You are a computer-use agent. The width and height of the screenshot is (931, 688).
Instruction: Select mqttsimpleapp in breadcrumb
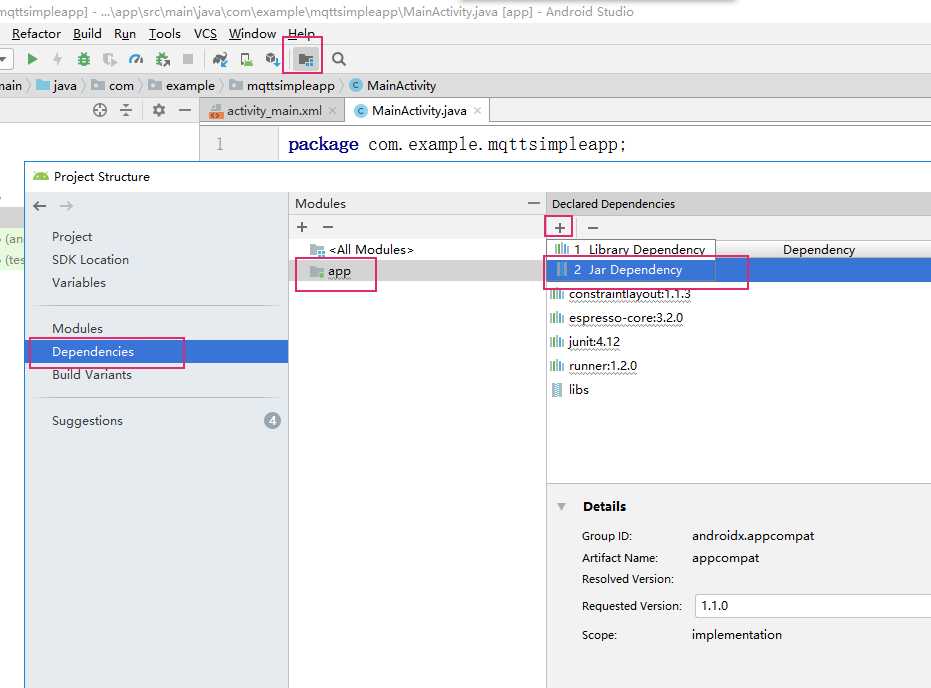[x=282, y=86]
